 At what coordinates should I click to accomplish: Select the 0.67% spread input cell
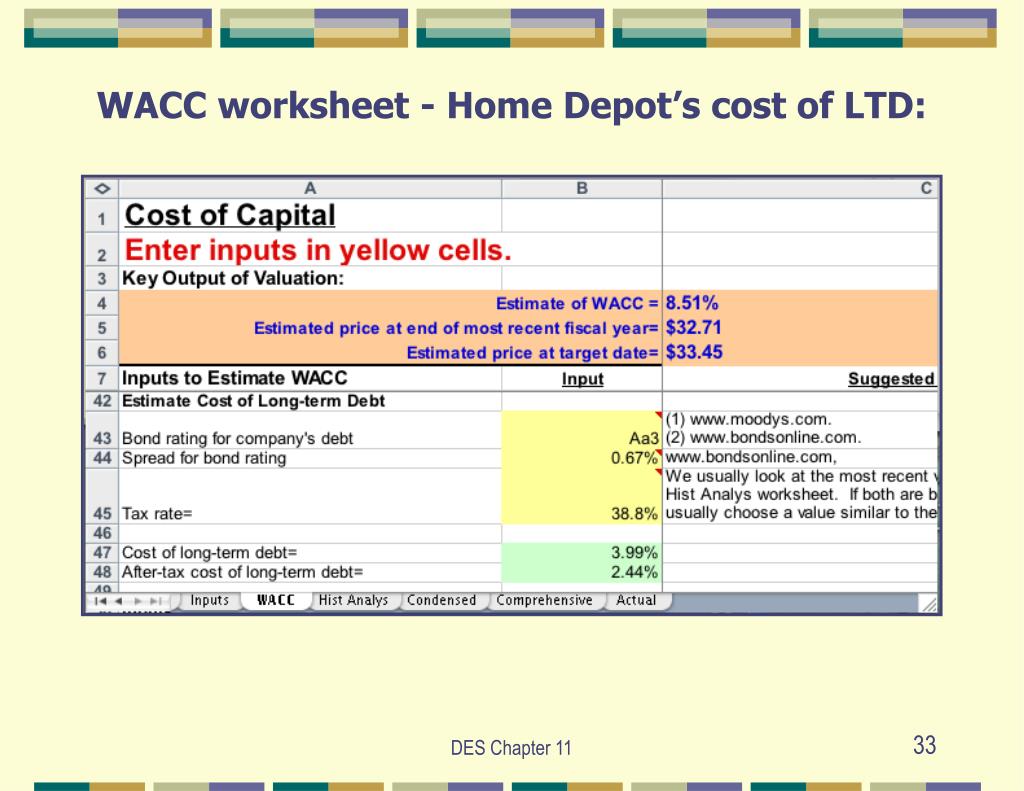(582, 458)
